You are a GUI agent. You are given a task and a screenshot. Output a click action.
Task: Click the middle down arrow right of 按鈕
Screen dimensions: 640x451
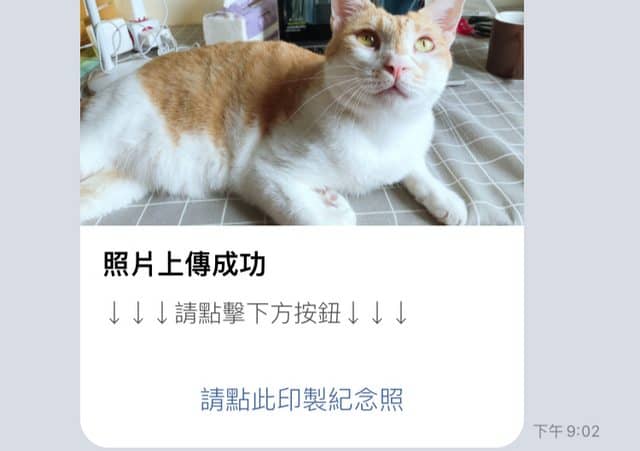click(377, 313)
